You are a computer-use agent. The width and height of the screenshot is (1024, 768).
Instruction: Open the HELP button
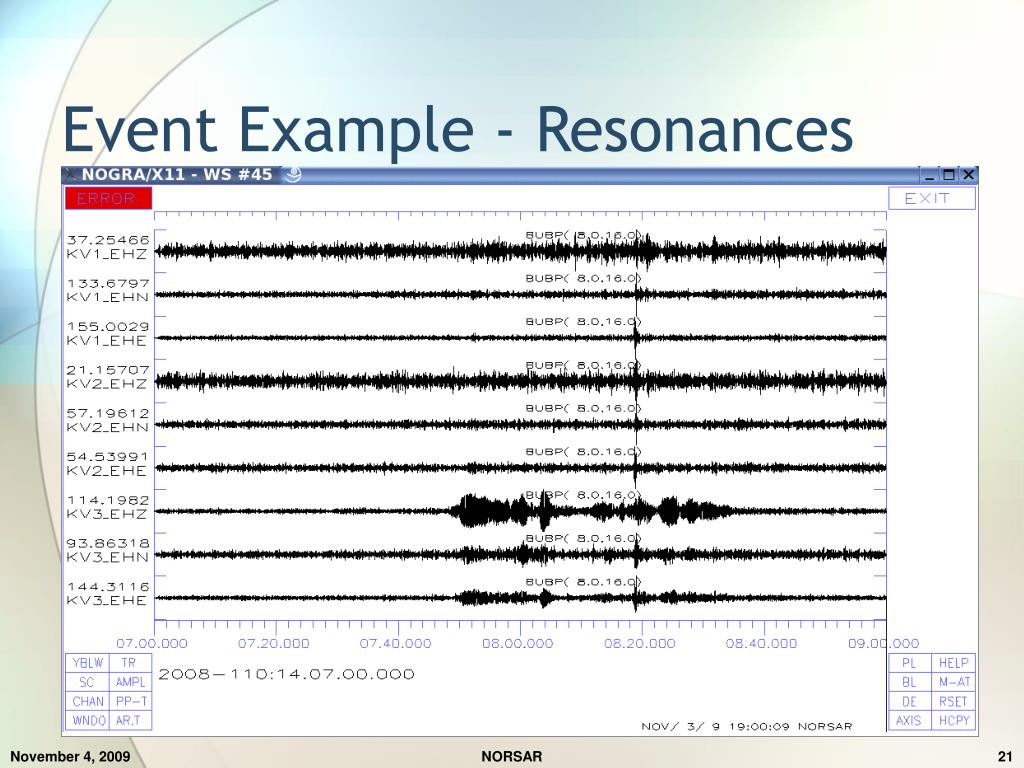(953, 663)
